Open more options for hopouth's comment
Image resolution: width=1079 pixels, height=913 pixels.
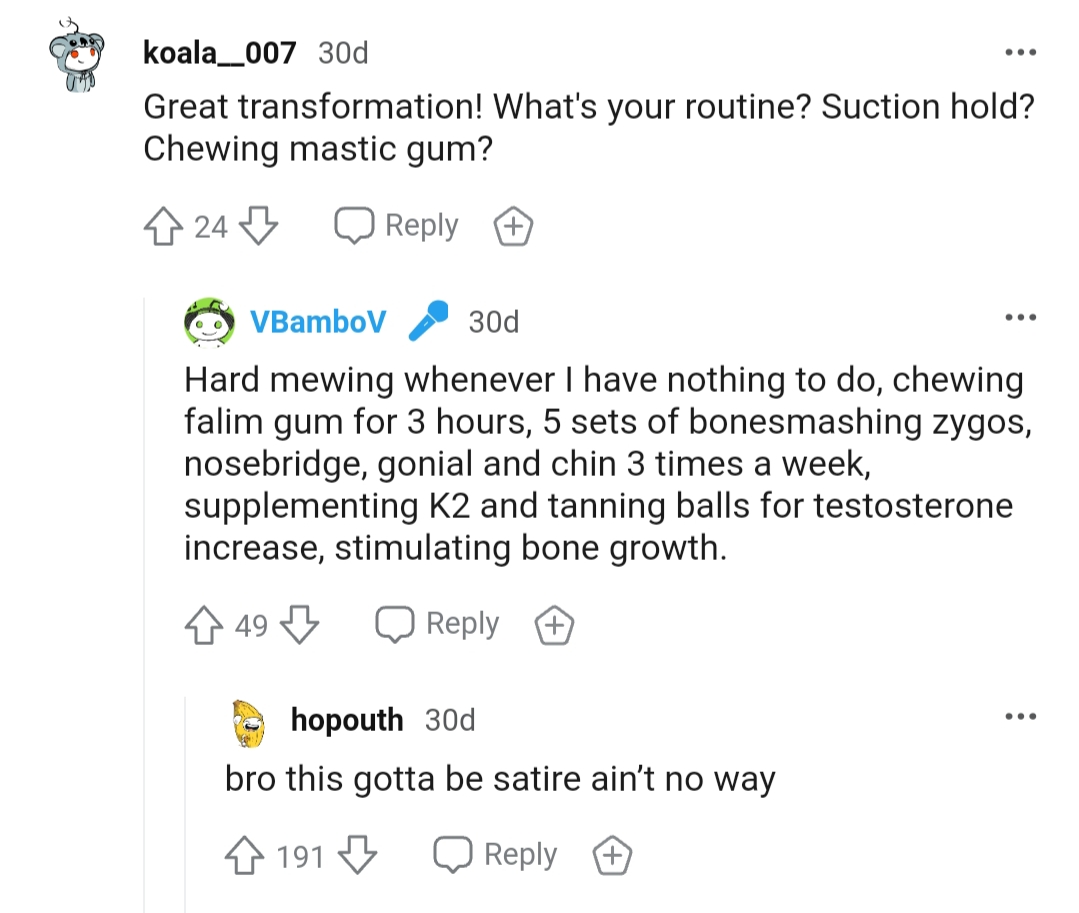click(1021, 716)
